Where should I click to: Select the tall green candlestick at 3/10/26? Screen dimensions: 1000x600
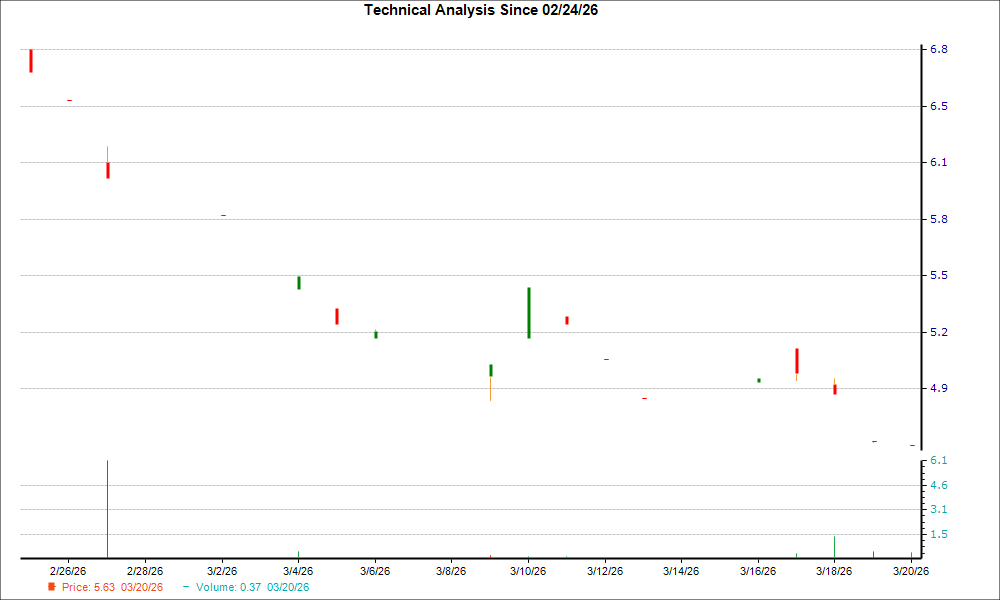[x=528, y=313]
